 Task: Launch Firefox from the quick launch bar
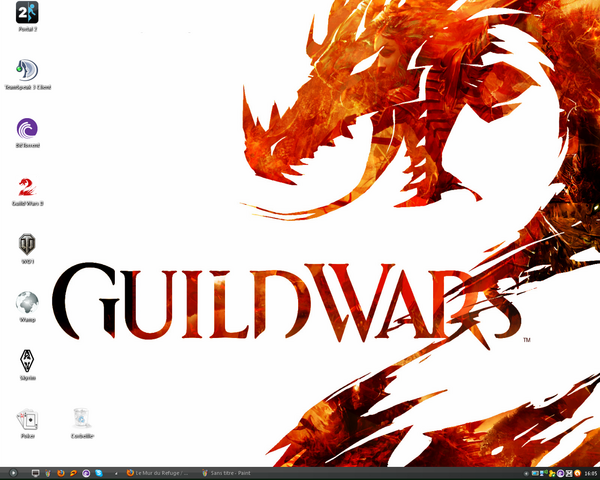pyautogui.click(x=60, y=473)
